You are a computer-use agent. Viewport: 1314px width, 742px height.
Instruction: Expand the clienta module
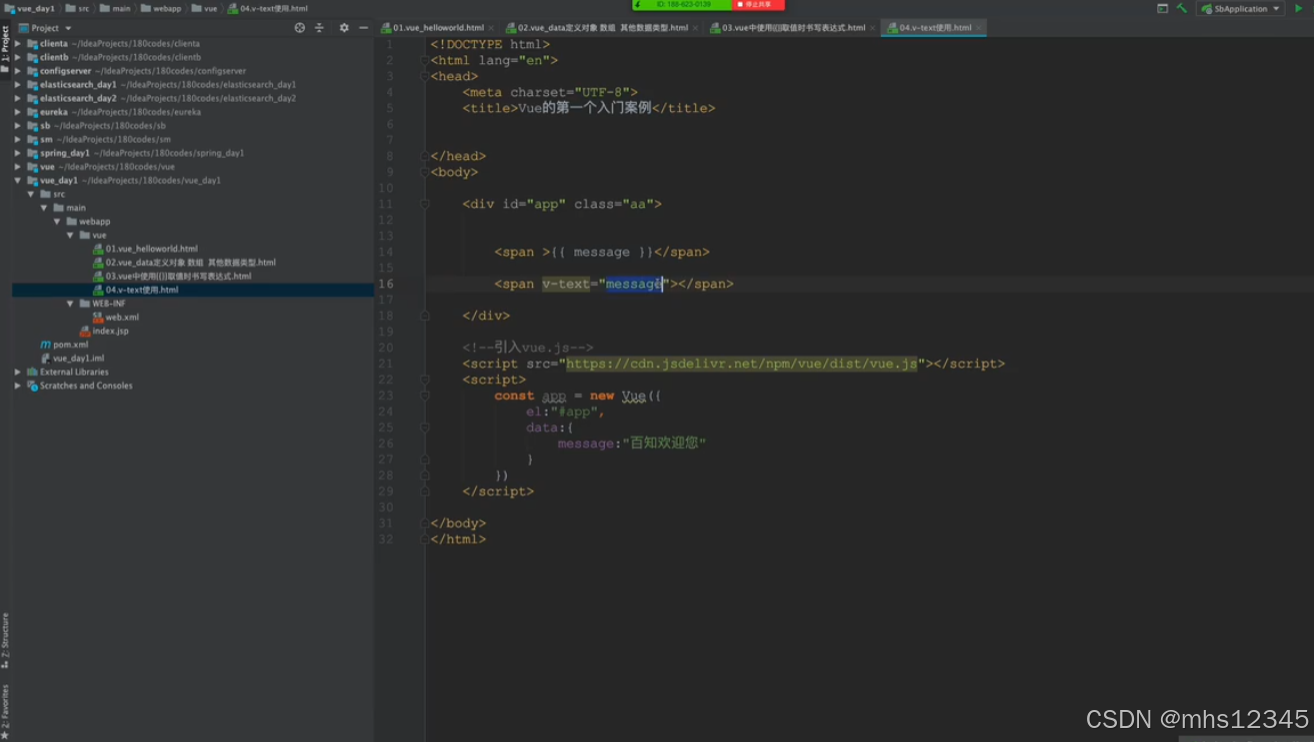18,44
